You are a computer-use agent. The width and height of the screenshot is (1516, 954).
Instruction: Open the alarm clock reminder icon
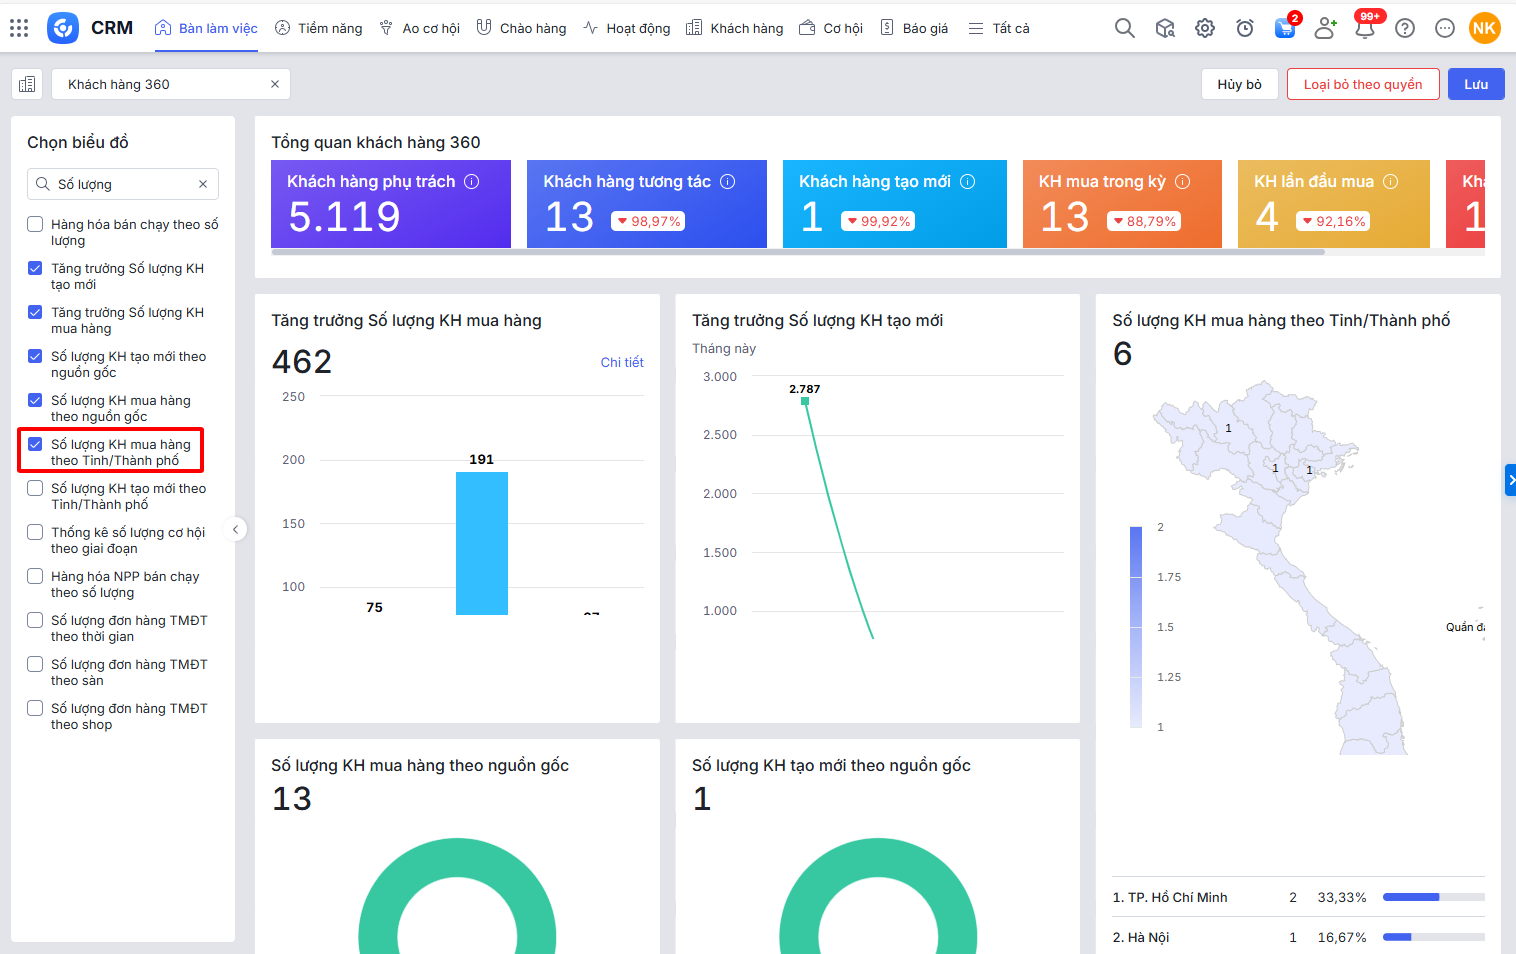coord(1245,28)
